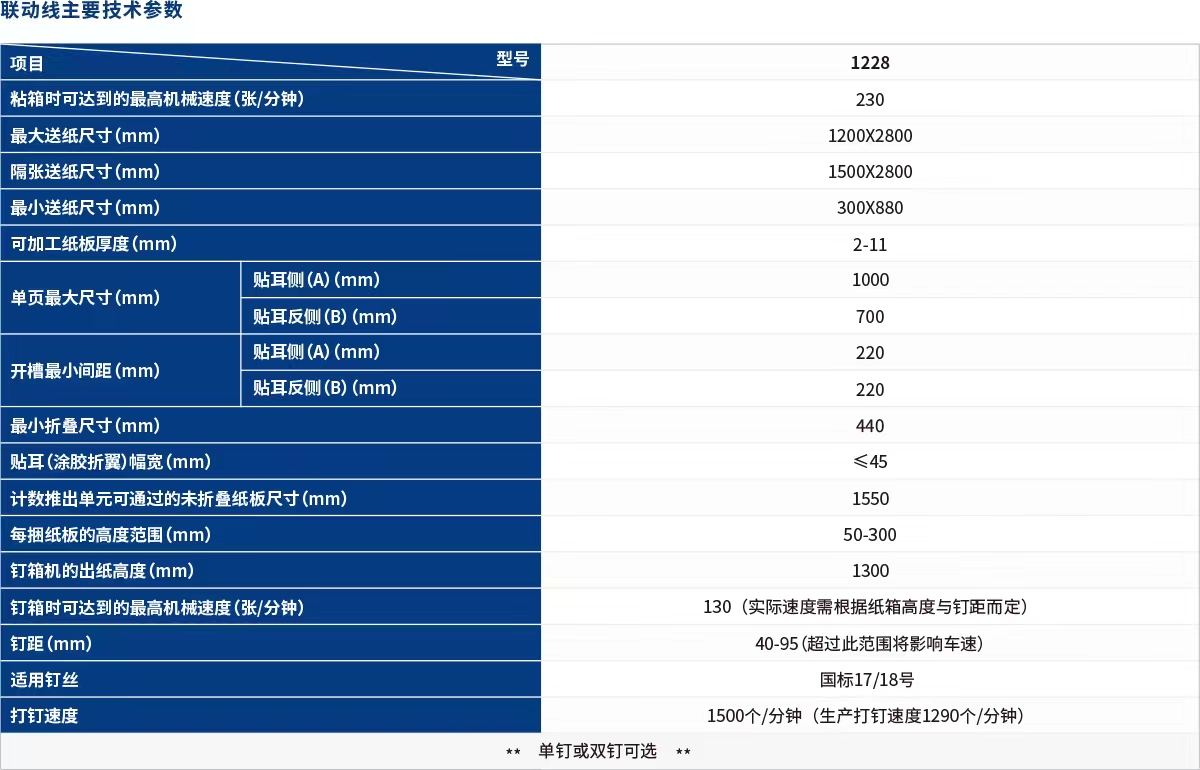Viewport: 1200px width, 770px height.
Task: Select the 最大送纸尺寸 row label
Action: coord(85,135)
